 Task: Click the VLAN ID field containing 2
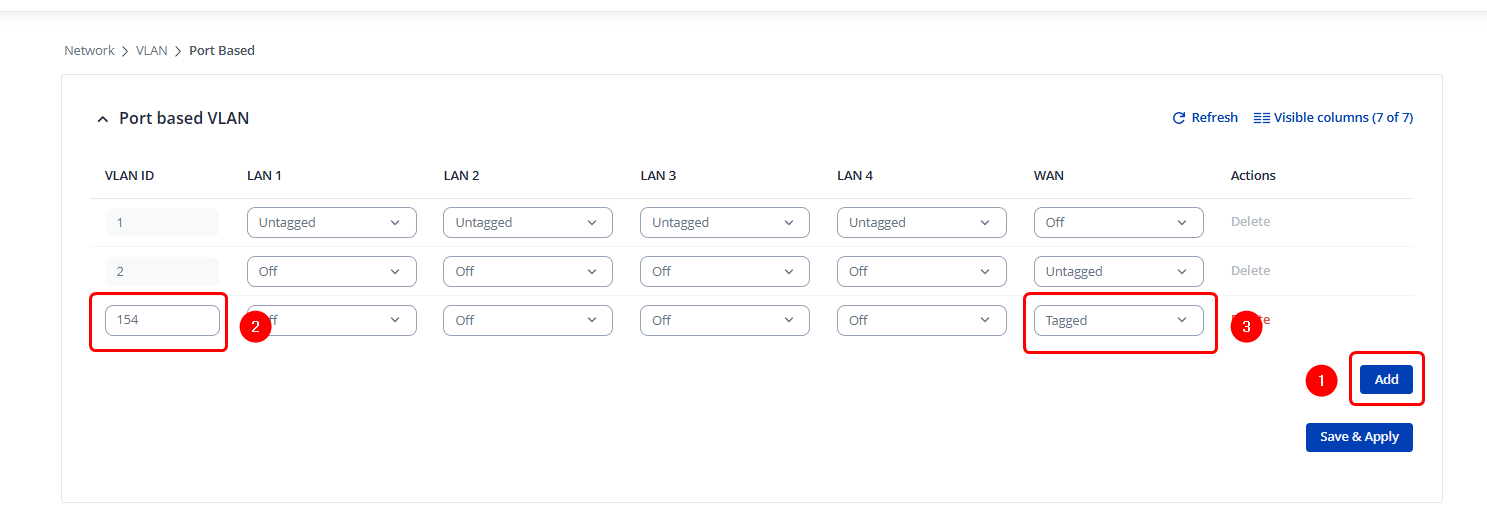click(x=162, y=272)
